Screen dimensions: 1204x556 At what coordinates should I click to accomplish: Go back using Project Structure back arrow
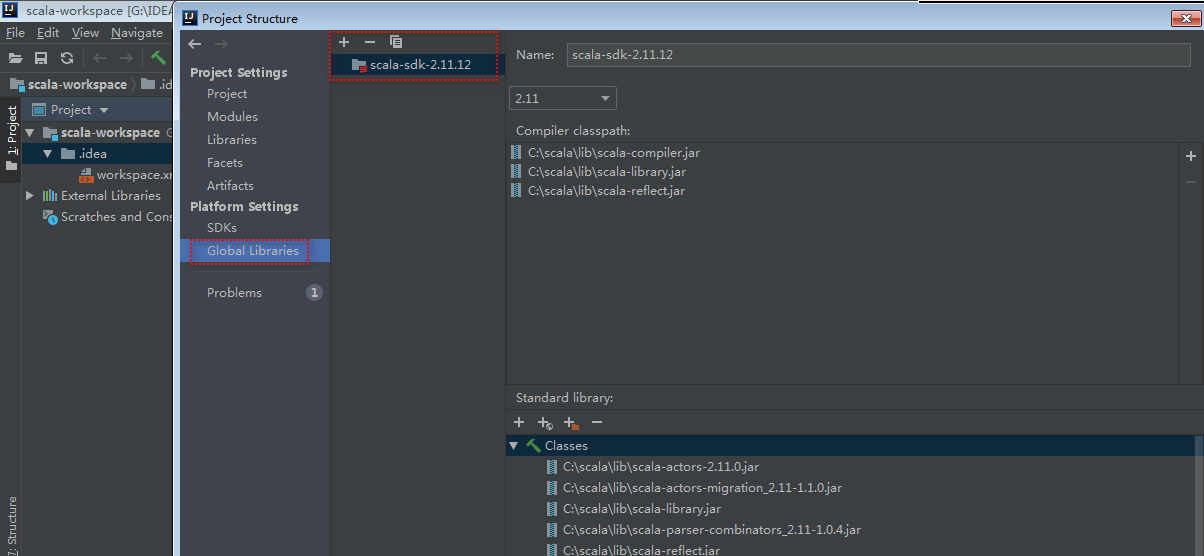[195, 44]
